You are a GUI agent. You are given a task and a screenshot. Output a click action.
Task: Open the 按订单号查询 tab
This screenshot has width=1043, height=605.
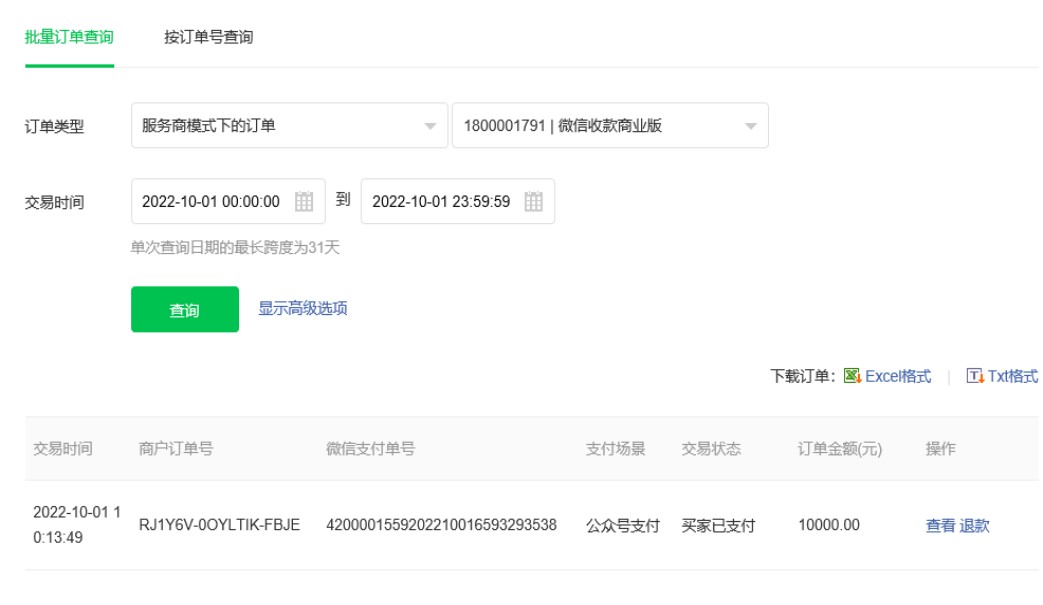pyautogui.click(x=208, y=37)
